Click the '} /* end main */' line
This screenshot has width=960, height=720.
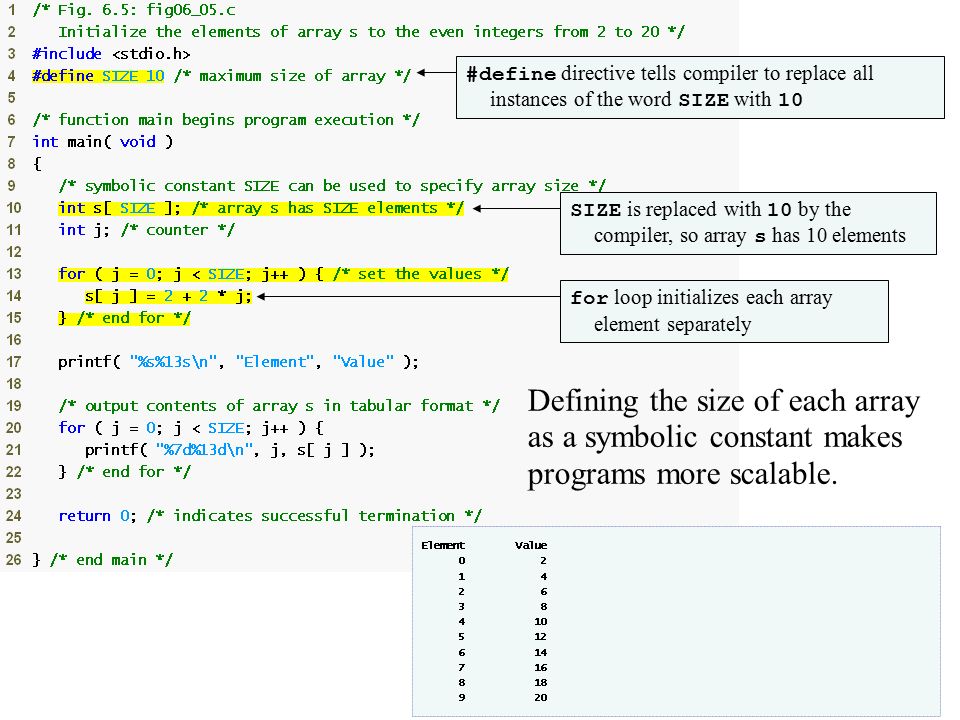(x=103, y=560)
